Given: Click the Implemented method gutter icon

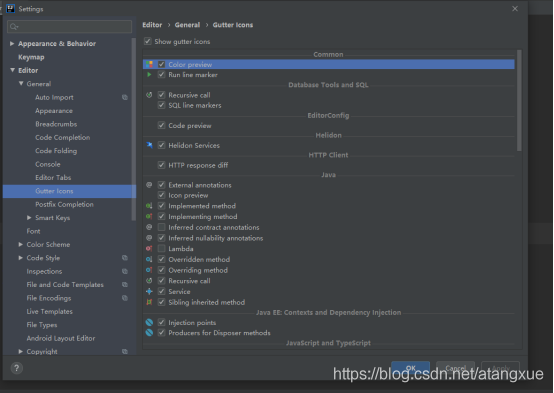Looking at the screenshot, I should 149,206.
